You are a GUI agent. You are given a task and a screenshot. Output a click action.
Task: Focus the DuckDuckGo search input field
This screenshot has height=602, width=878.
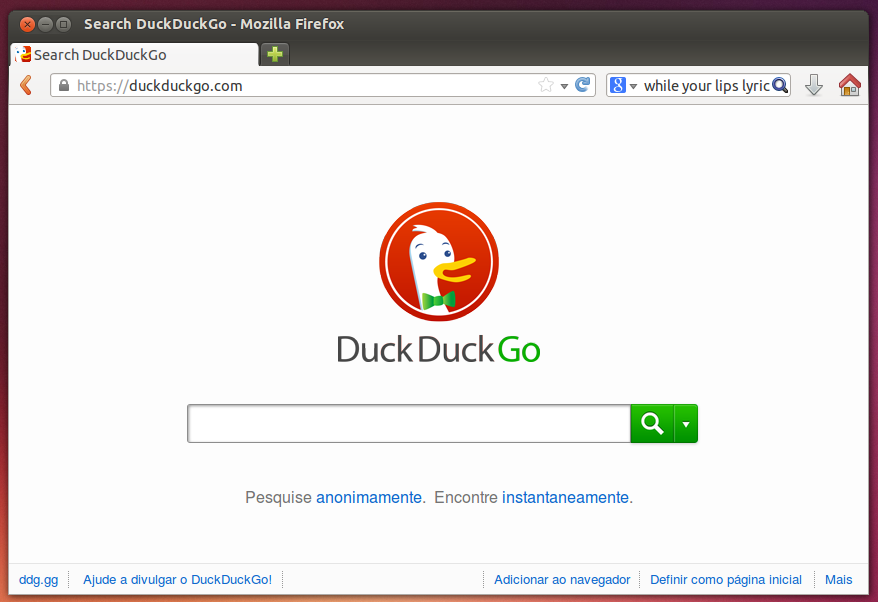tap(409, 423)
